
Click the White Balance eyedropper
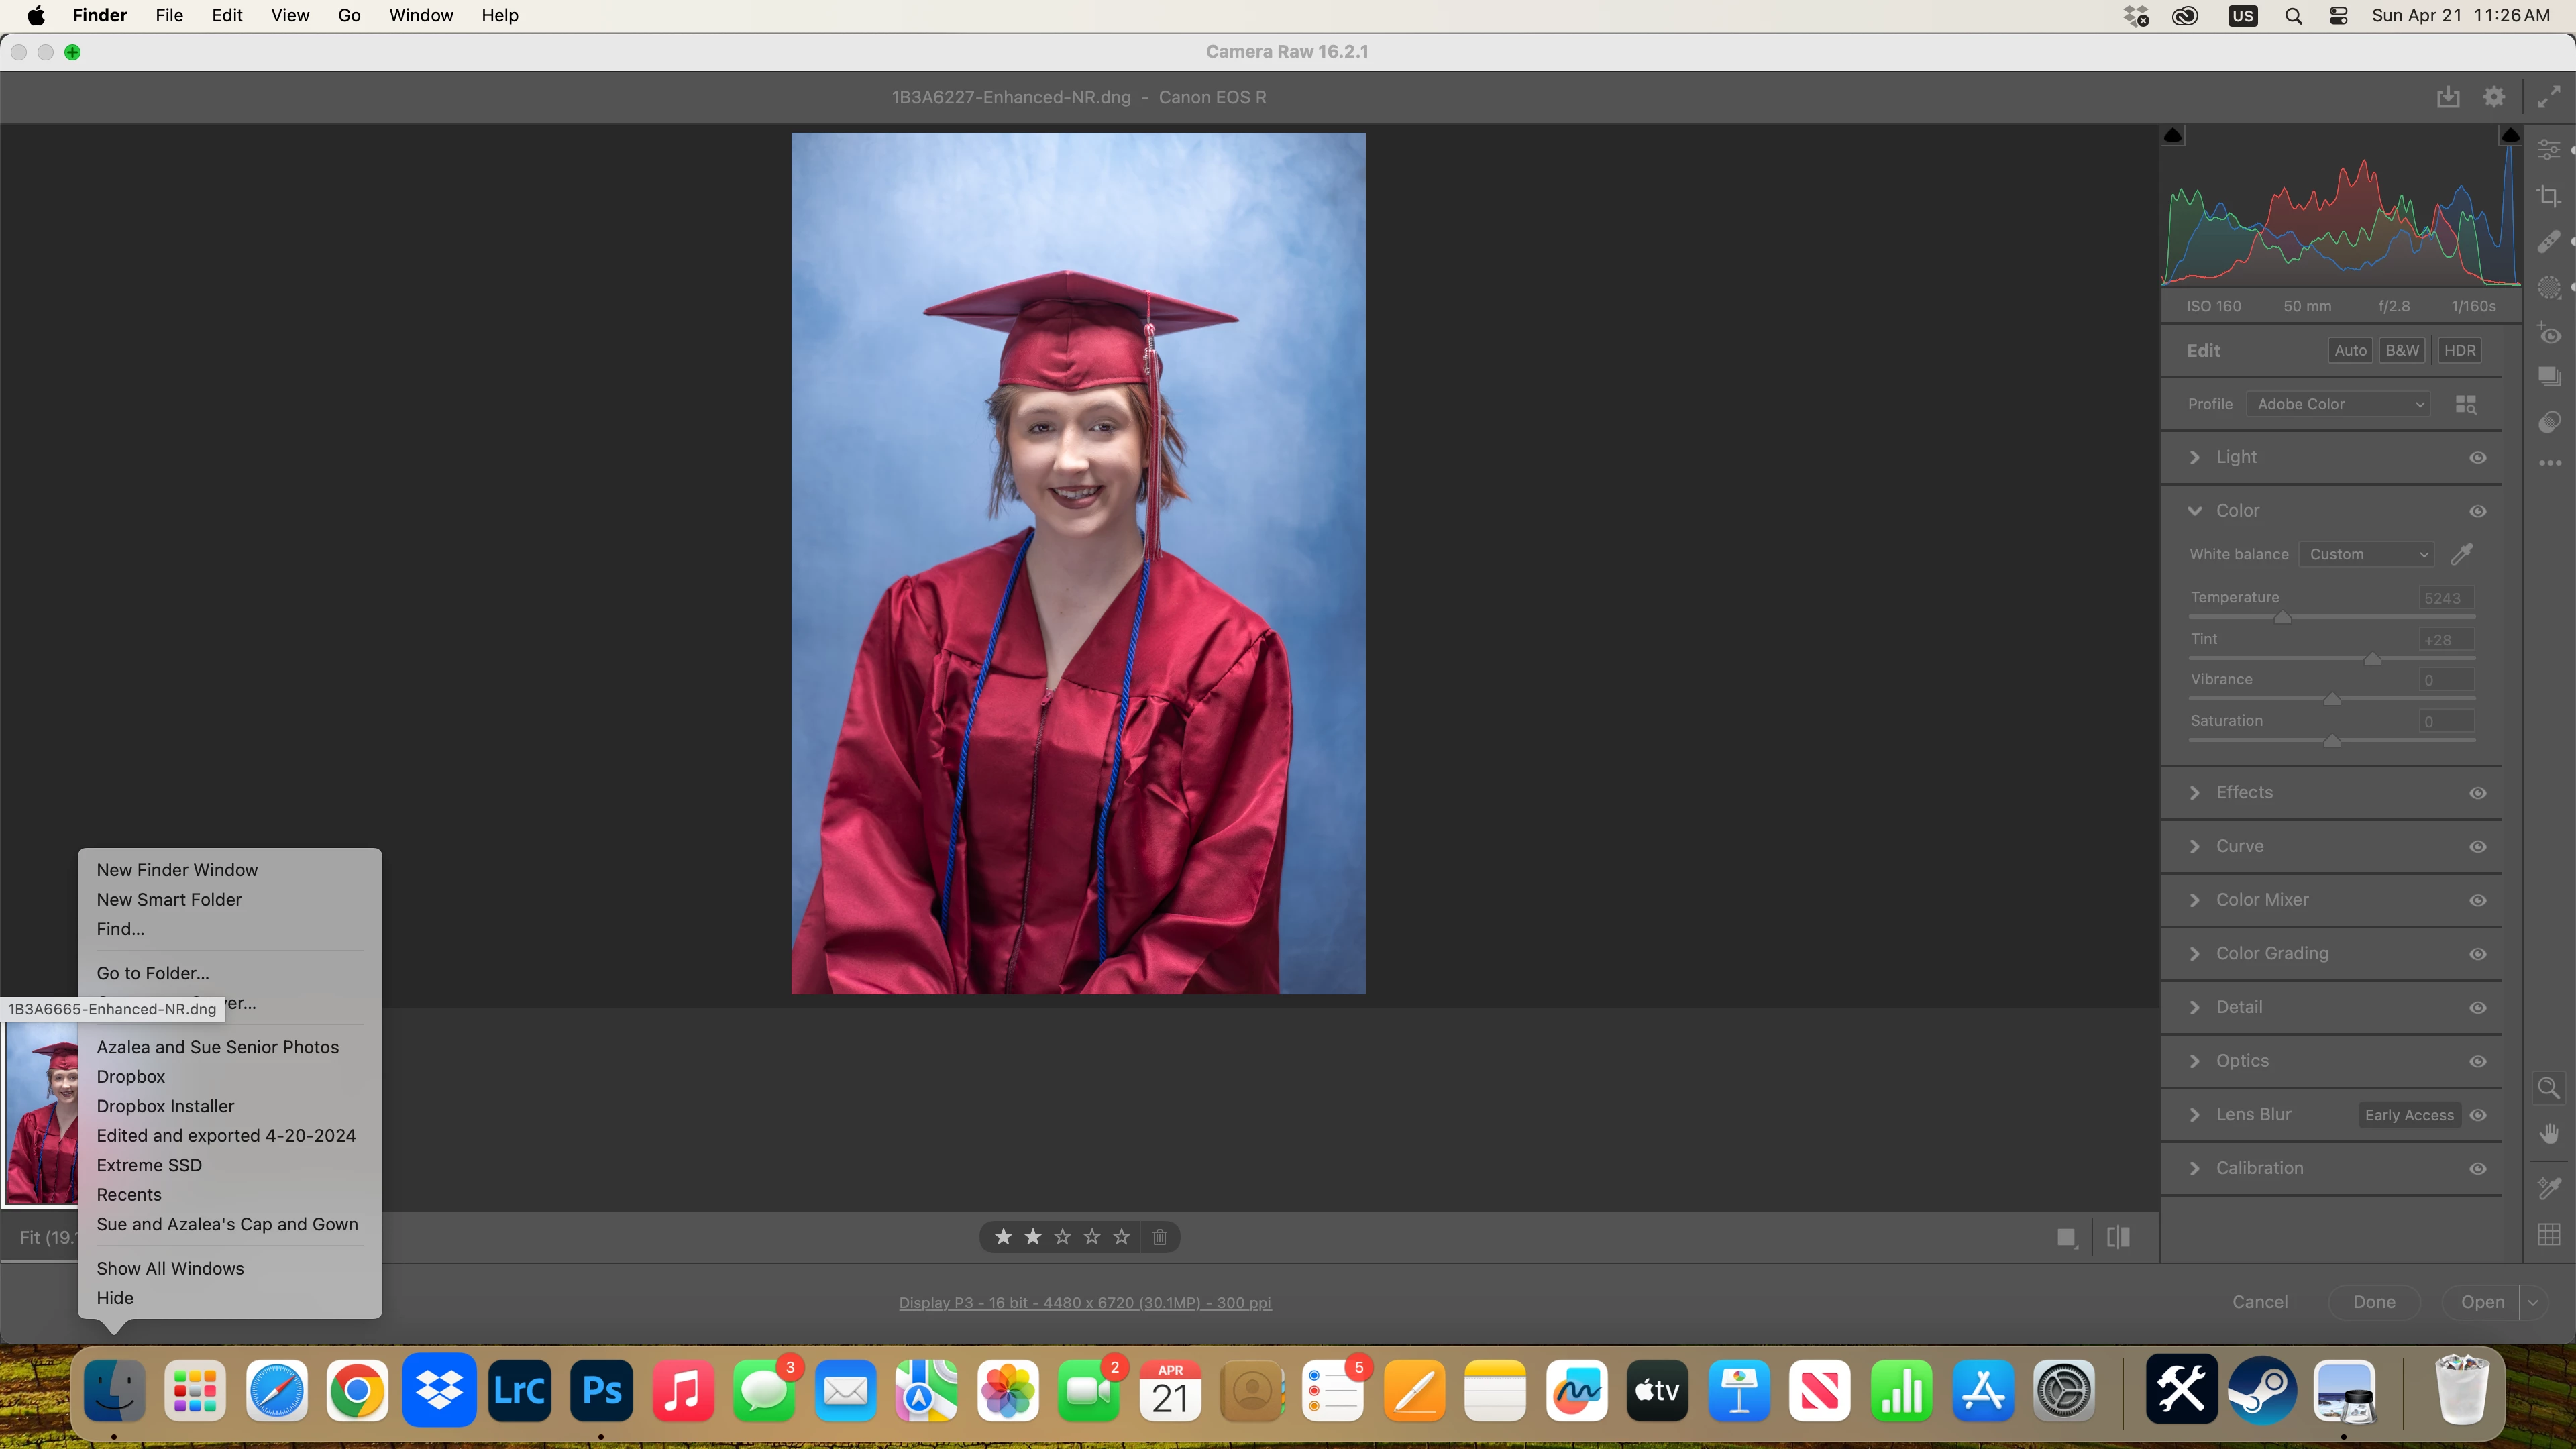[x=2462, y=554]
